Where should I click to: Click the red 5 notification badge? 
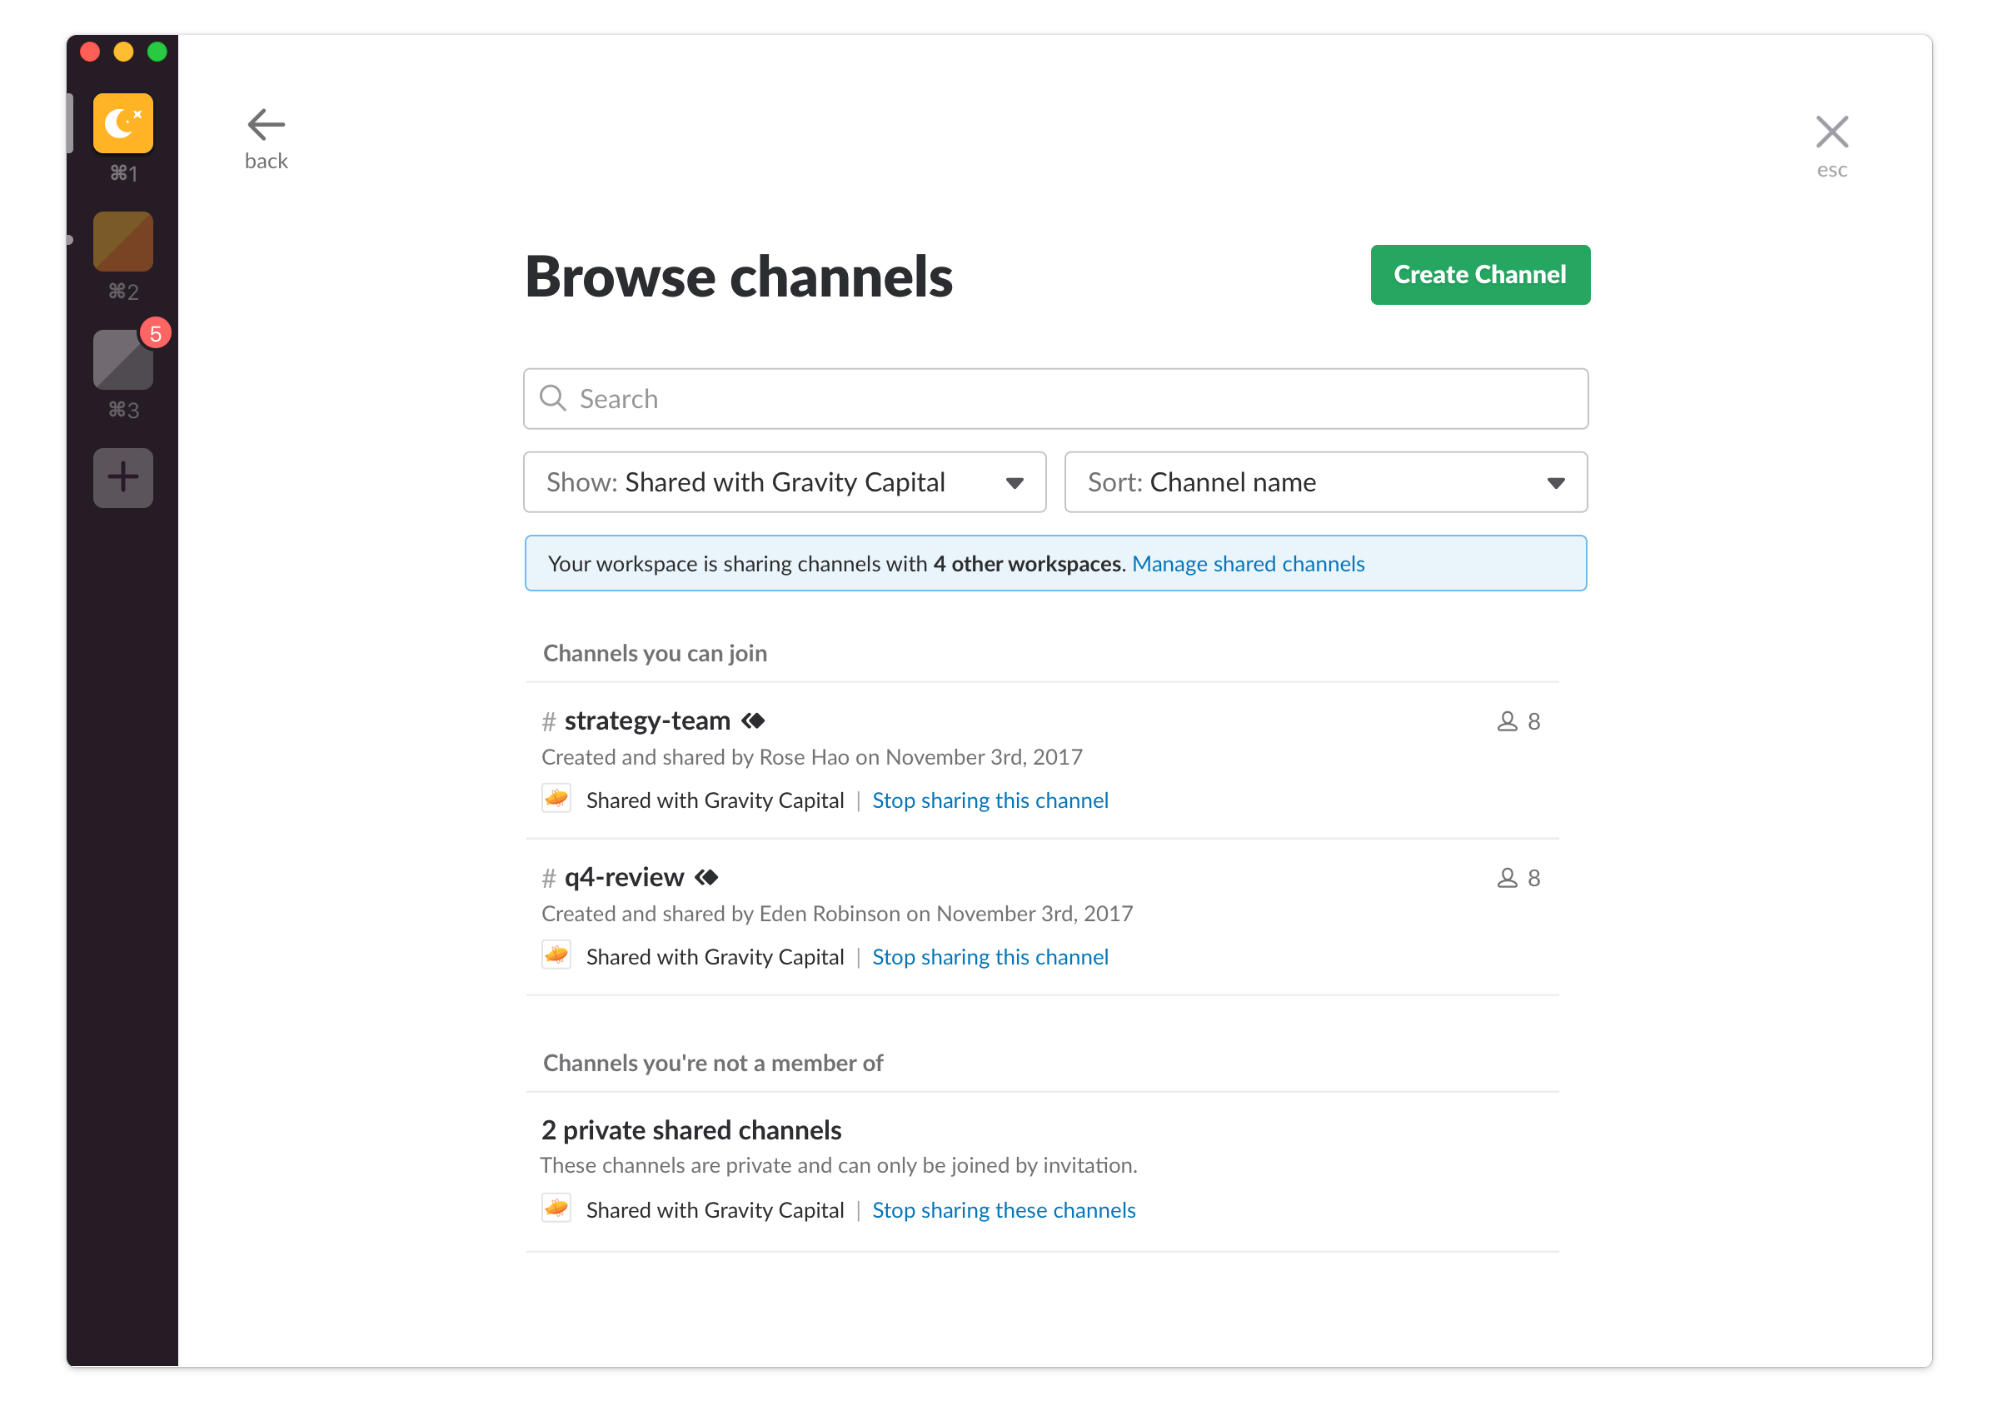click(155, 333)
